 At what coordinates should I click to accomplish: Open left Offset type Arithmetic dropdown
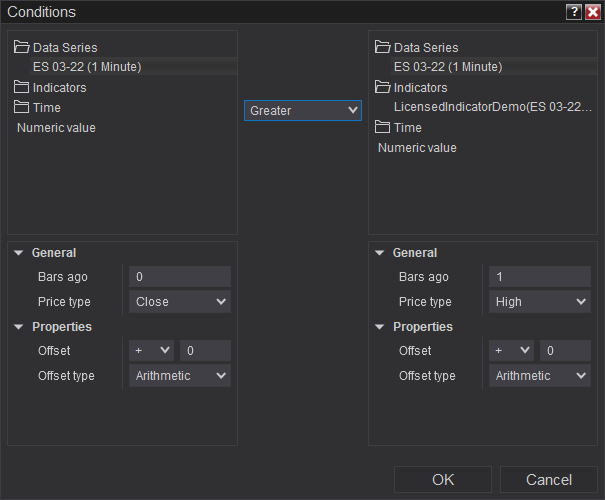pos(180,376)
